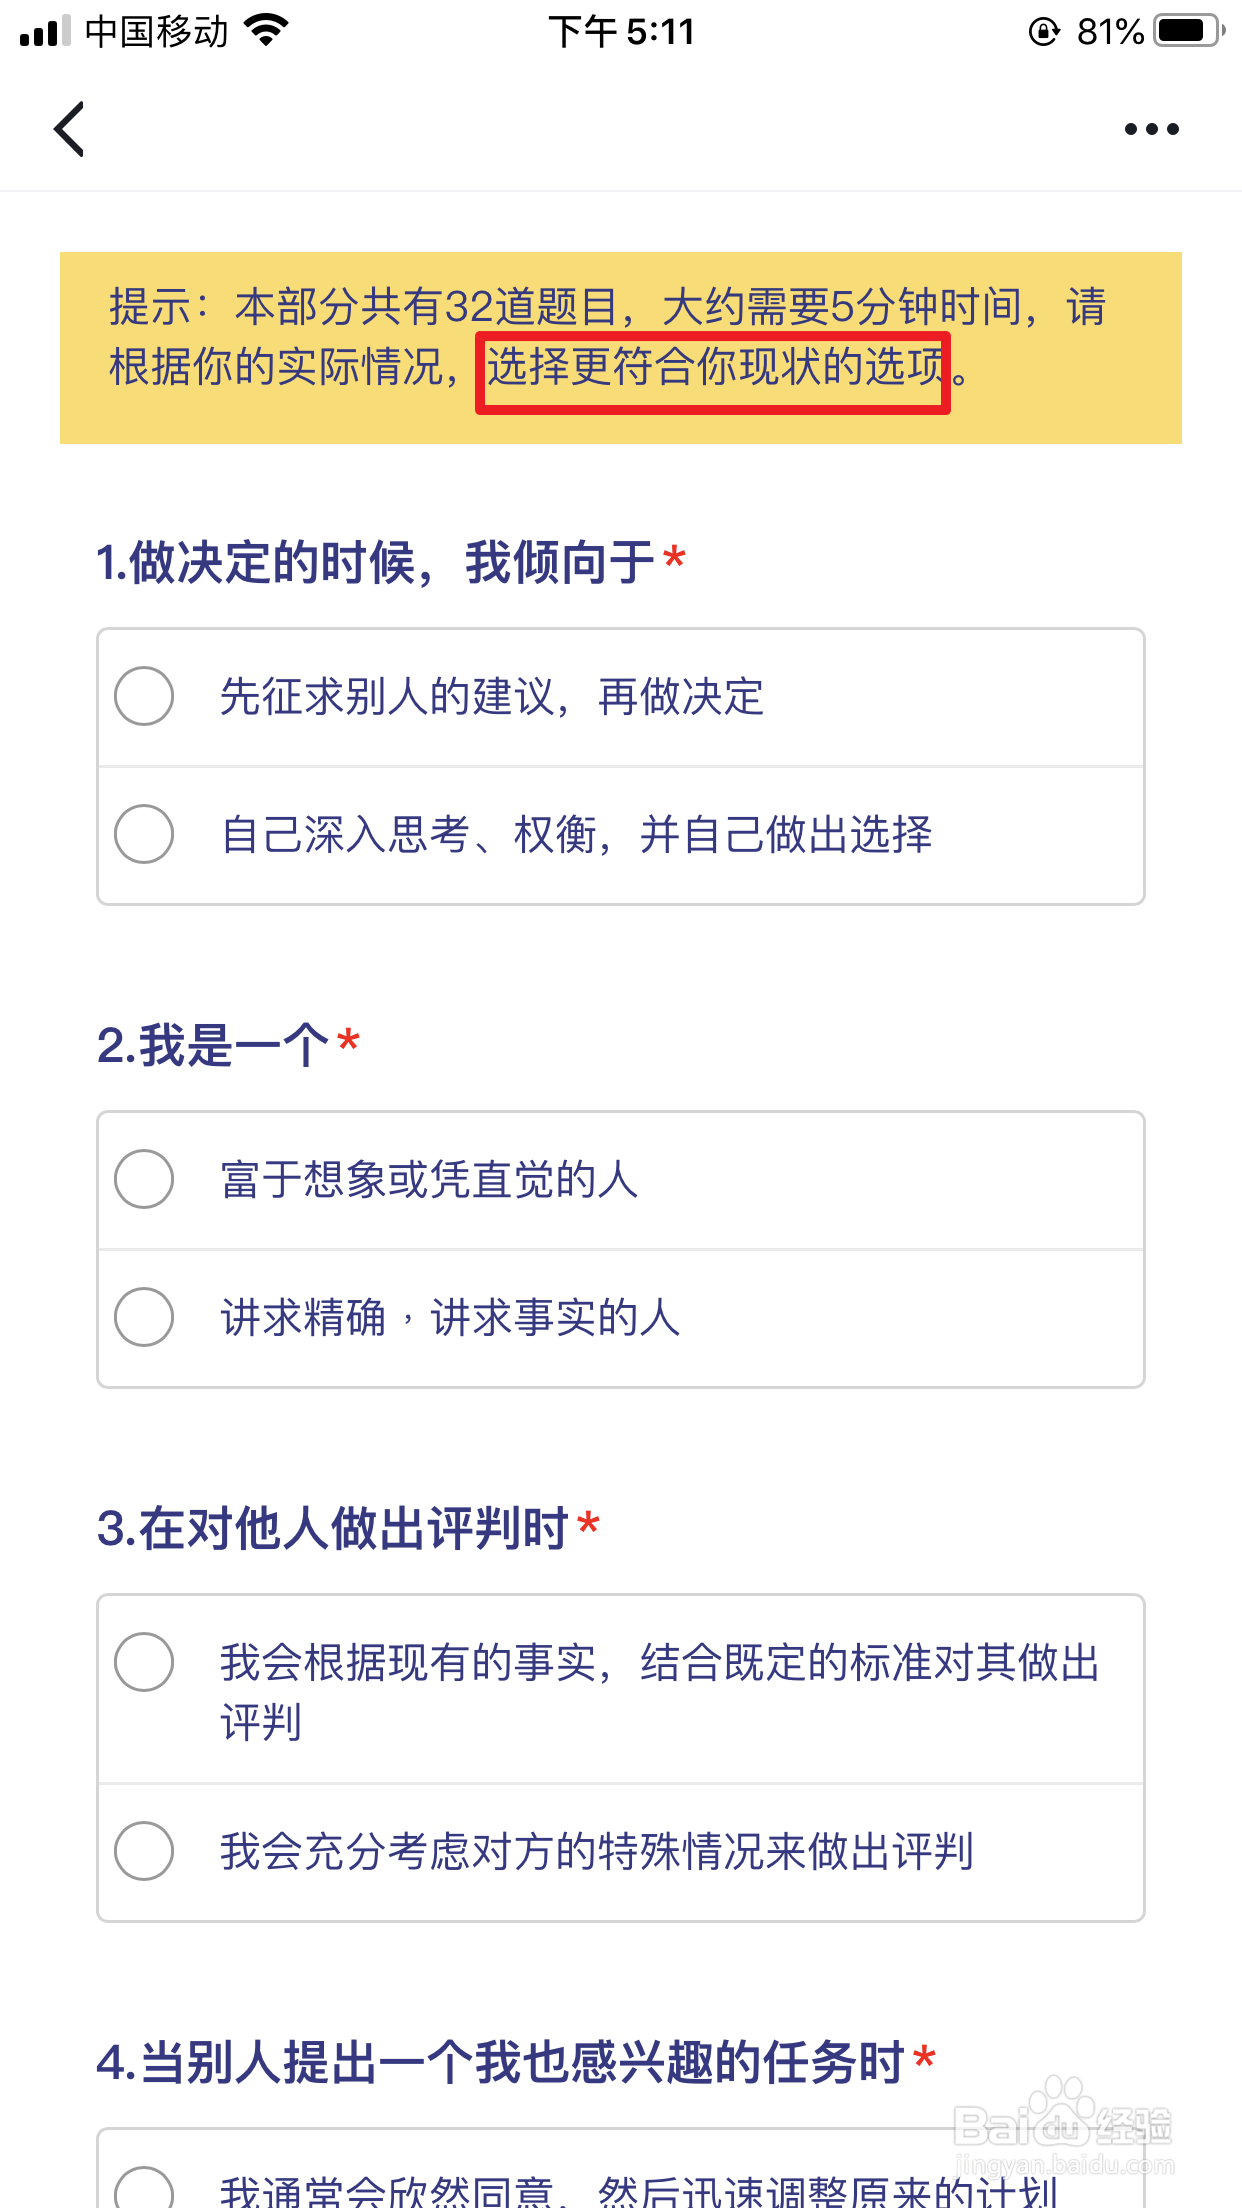
Task: Click question title 3.在对他人做出评判时
Action: coord(333,1528)
